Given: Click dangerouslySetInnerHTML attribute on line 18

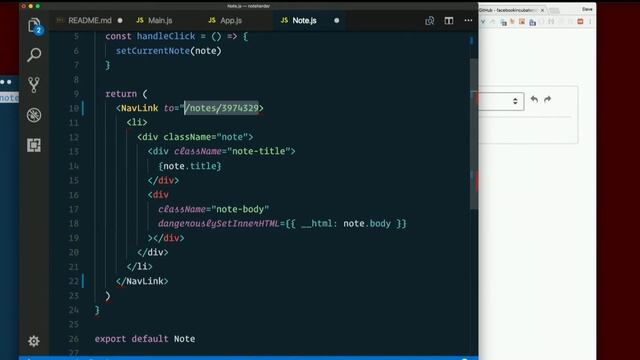Looking at the screenshot, I should (219, 224).
